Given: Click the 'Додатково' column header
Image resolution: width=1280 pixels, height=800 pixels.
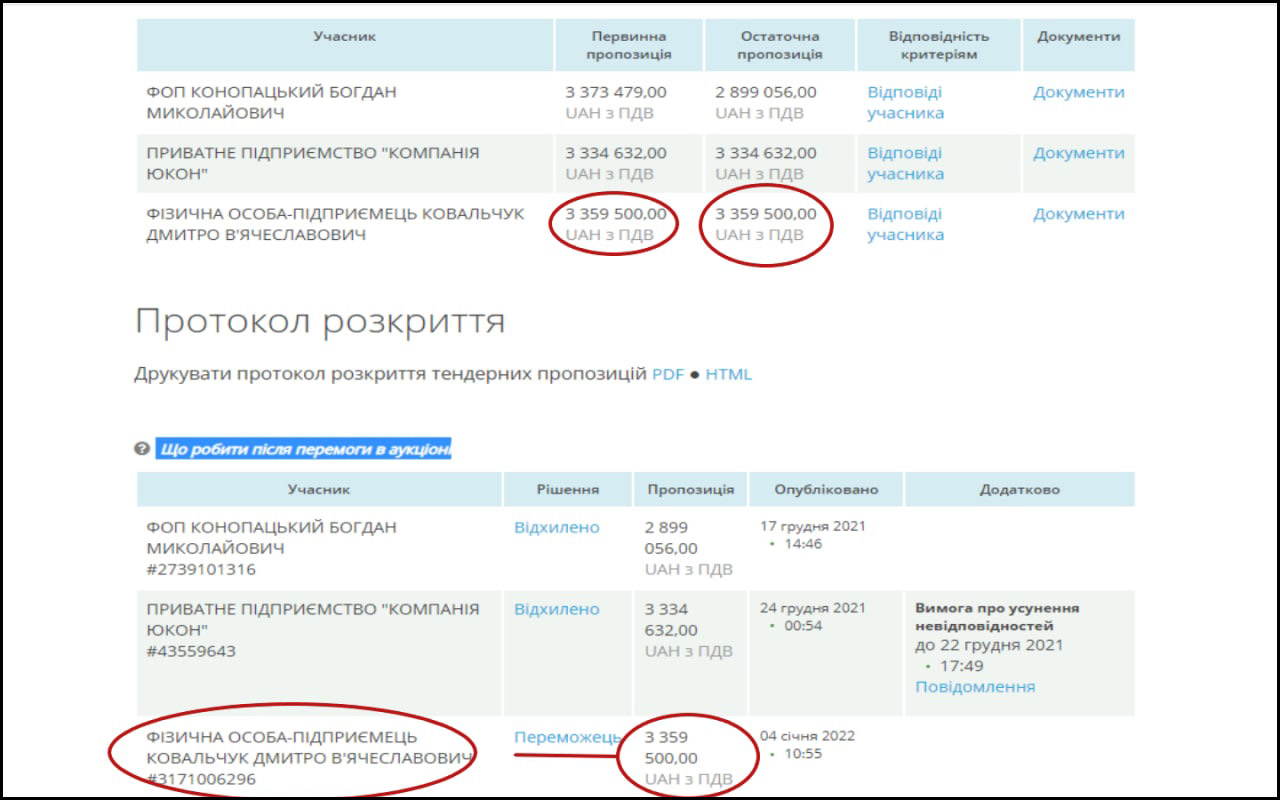Looking at the screenshot, I should pyautogui.click(x=1019, y=490).
